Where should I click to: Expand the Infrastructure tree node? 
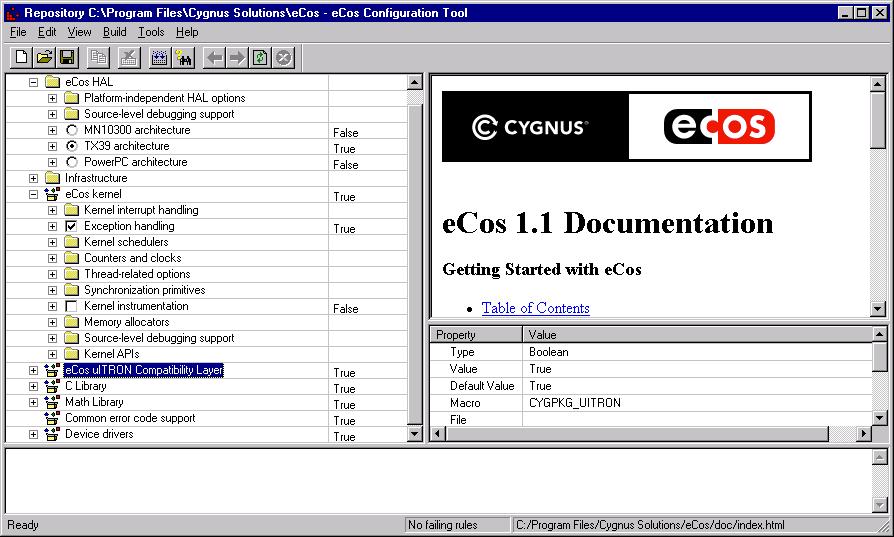point(33,178)
